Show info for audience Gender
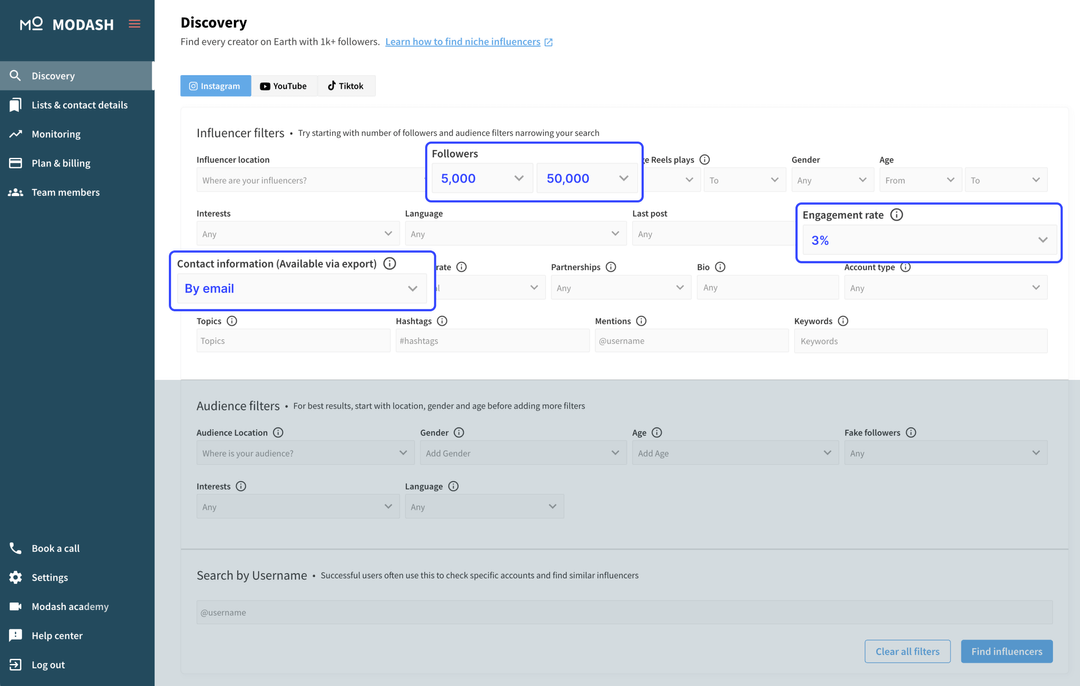Image resolution: width=1080 pixels, height=686 pixels. pos(459,433)
